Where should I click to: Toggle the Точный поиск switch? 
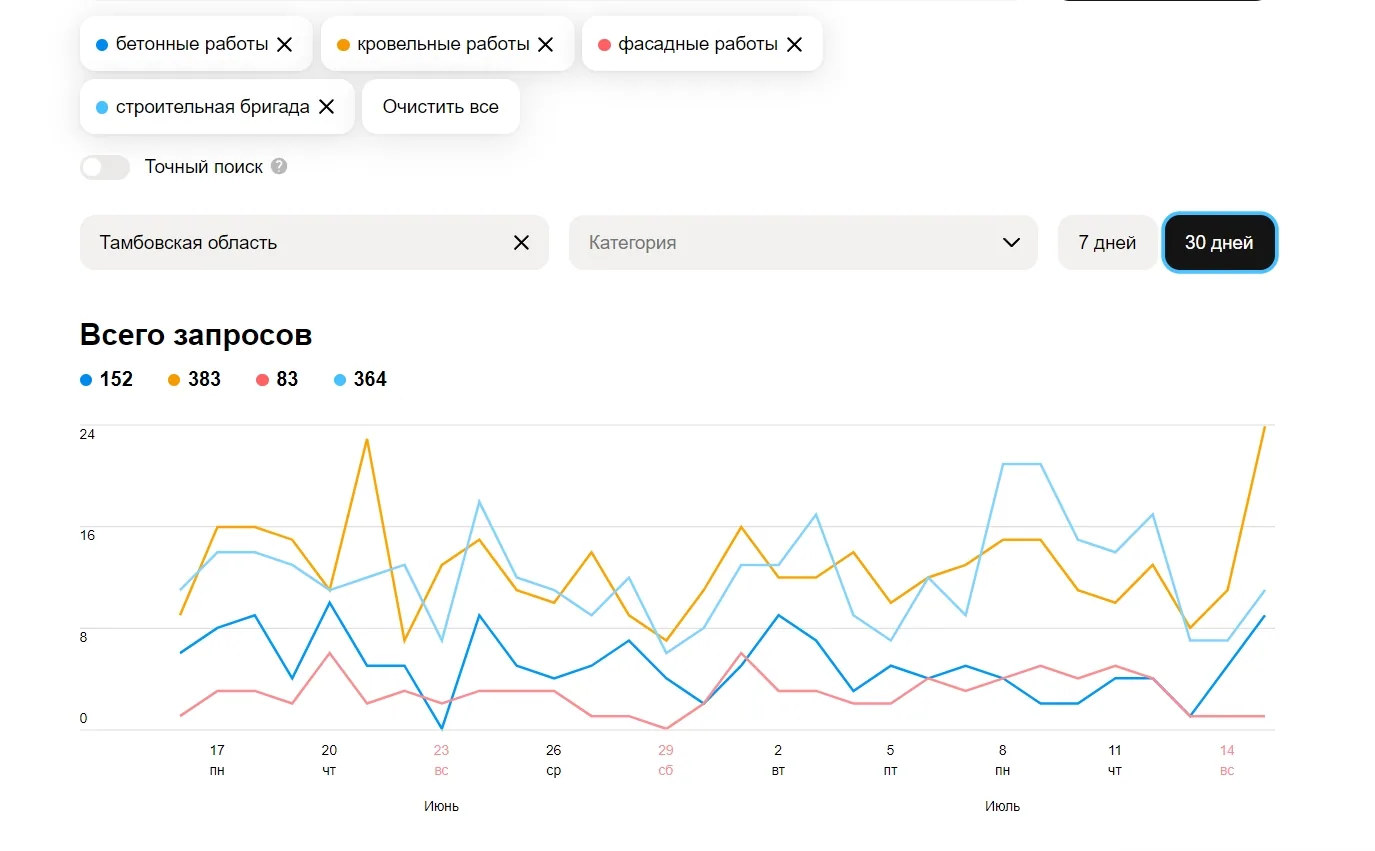coord(105,167)
